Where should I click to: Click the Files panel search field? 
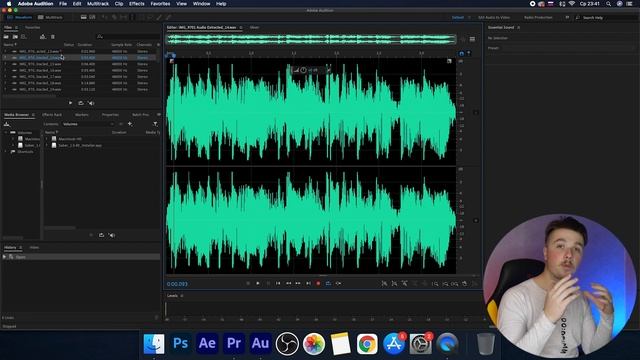(x=127, y=37)
